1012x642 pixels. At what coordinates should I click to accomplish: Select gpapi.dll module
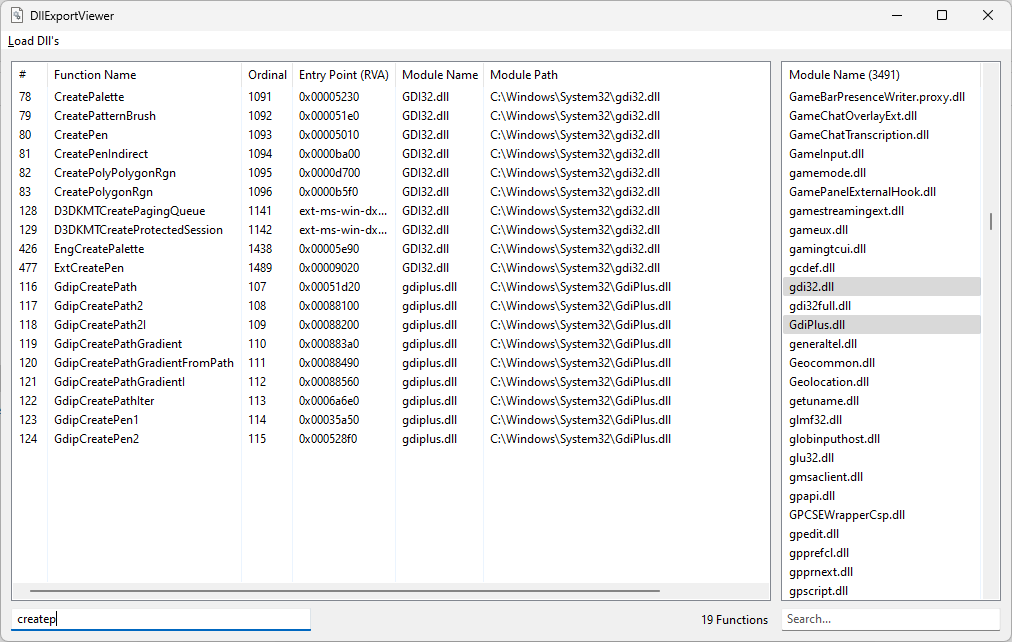tap(882, 496)
